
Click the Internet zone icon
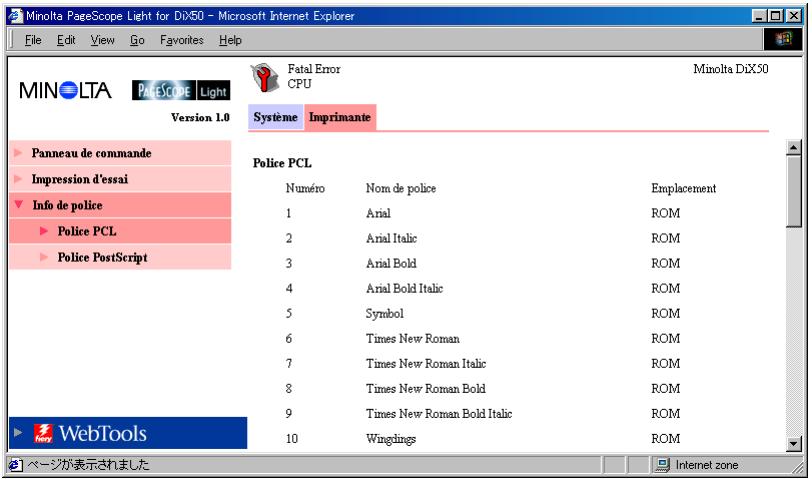662,465
